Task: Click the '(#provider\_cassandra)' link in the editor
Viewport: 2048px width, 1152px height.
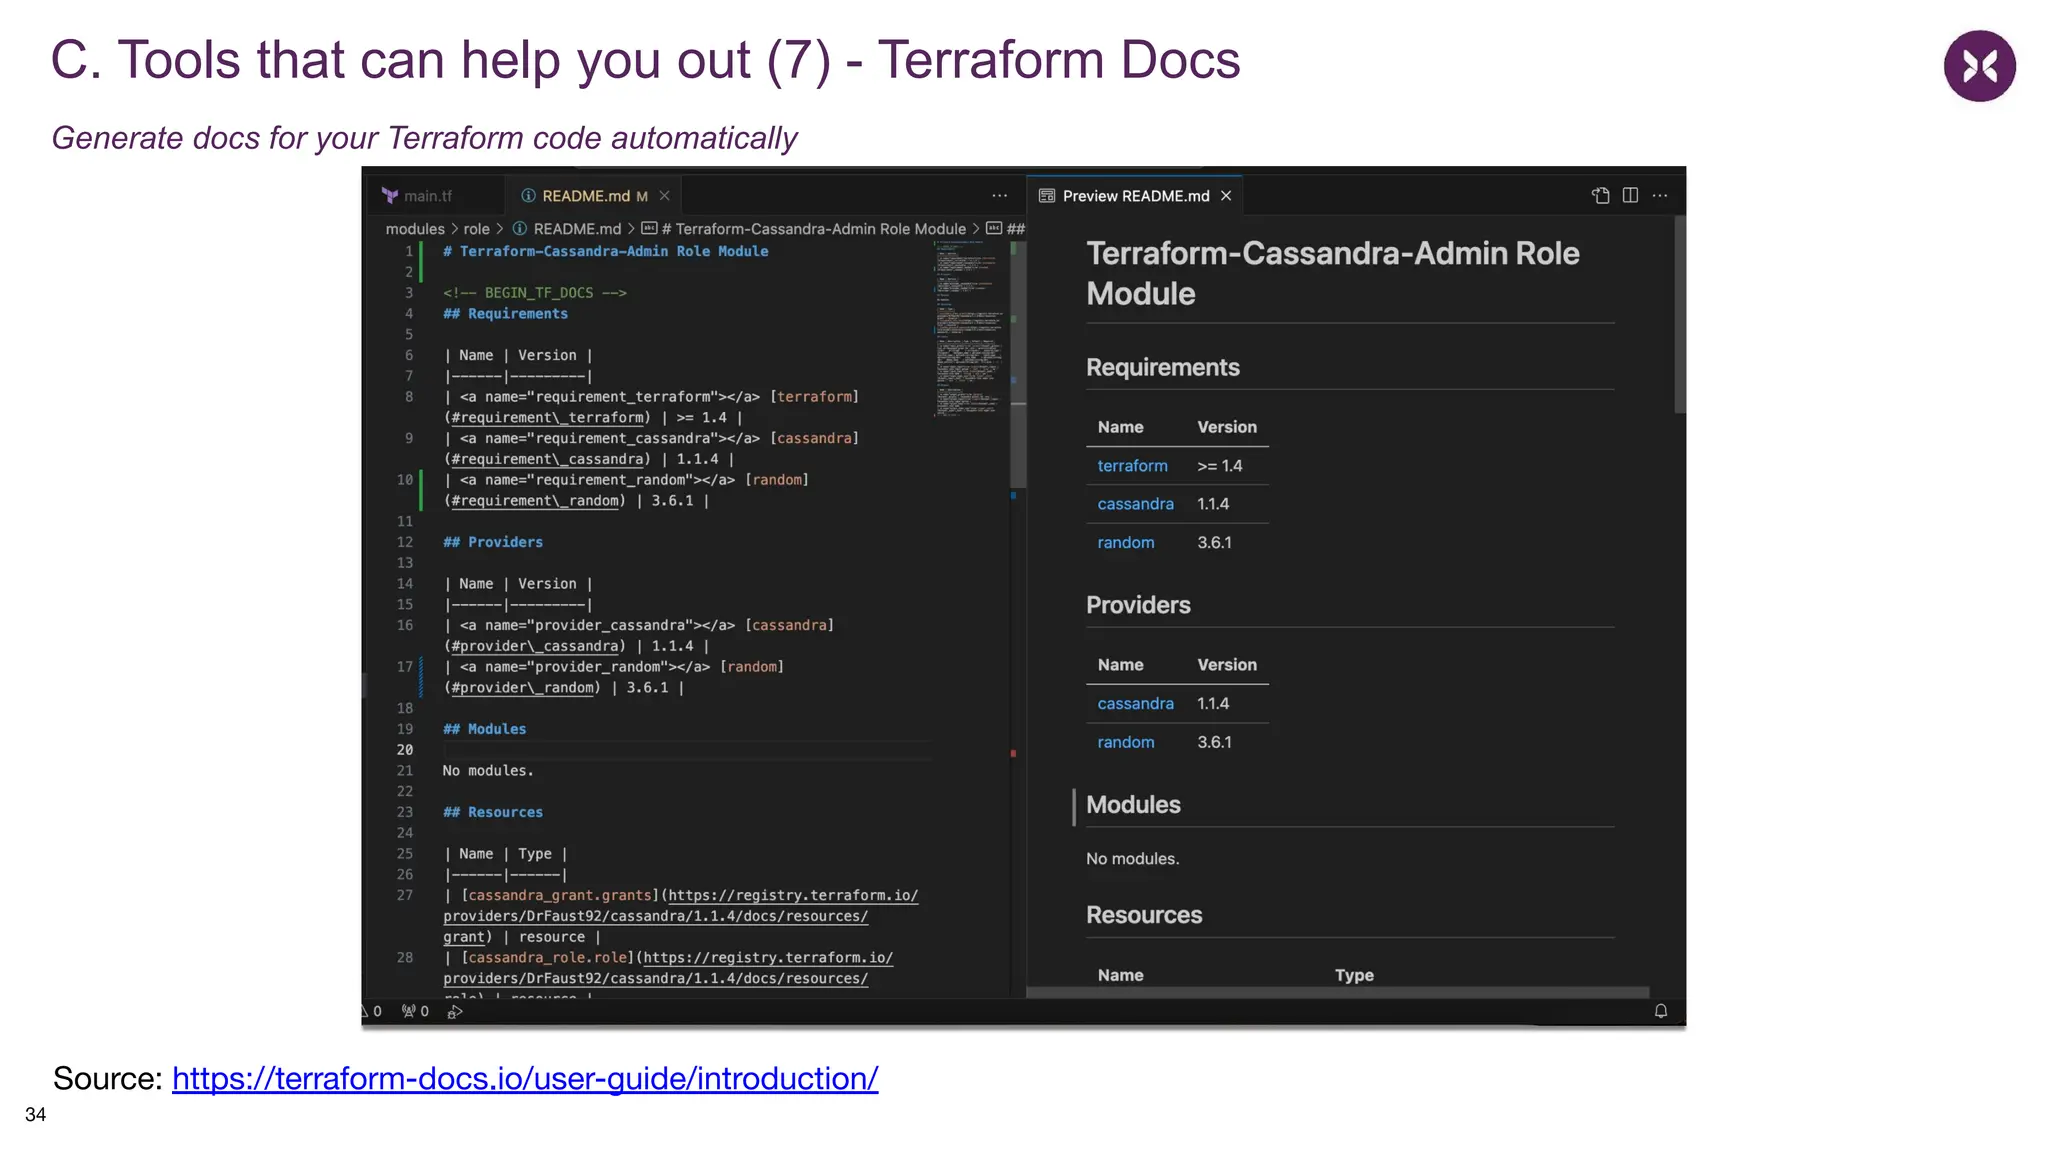Action: pos(535,647)
